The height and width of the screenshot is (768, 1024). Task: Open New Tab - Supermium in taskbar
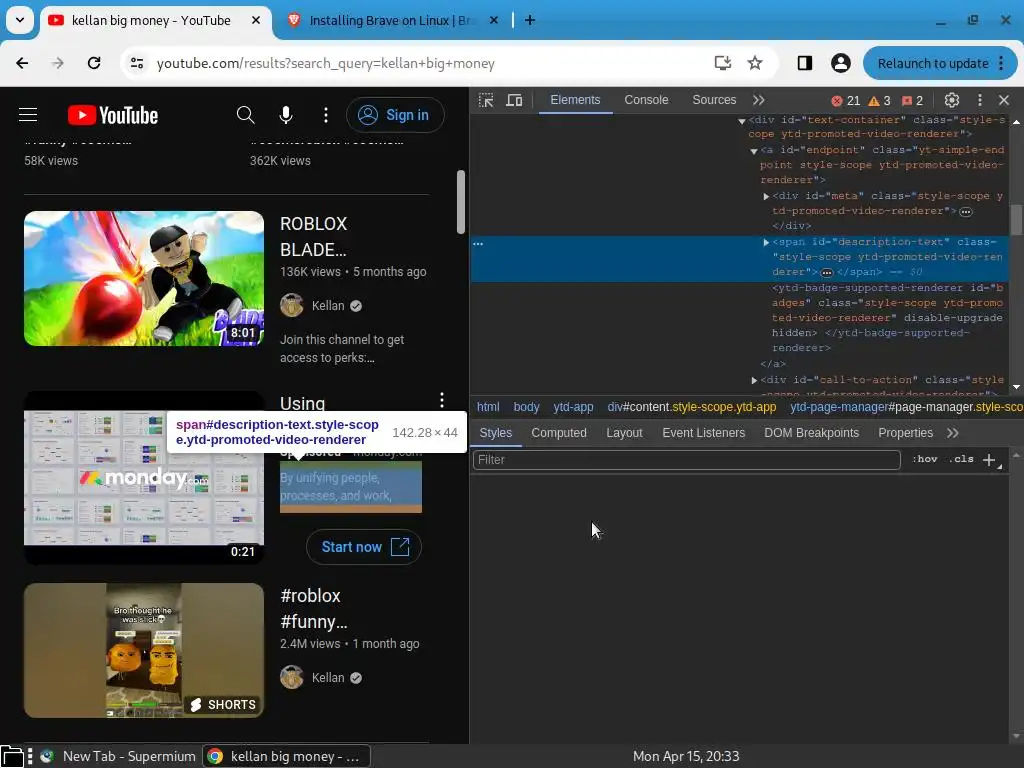tap(118, 756)
